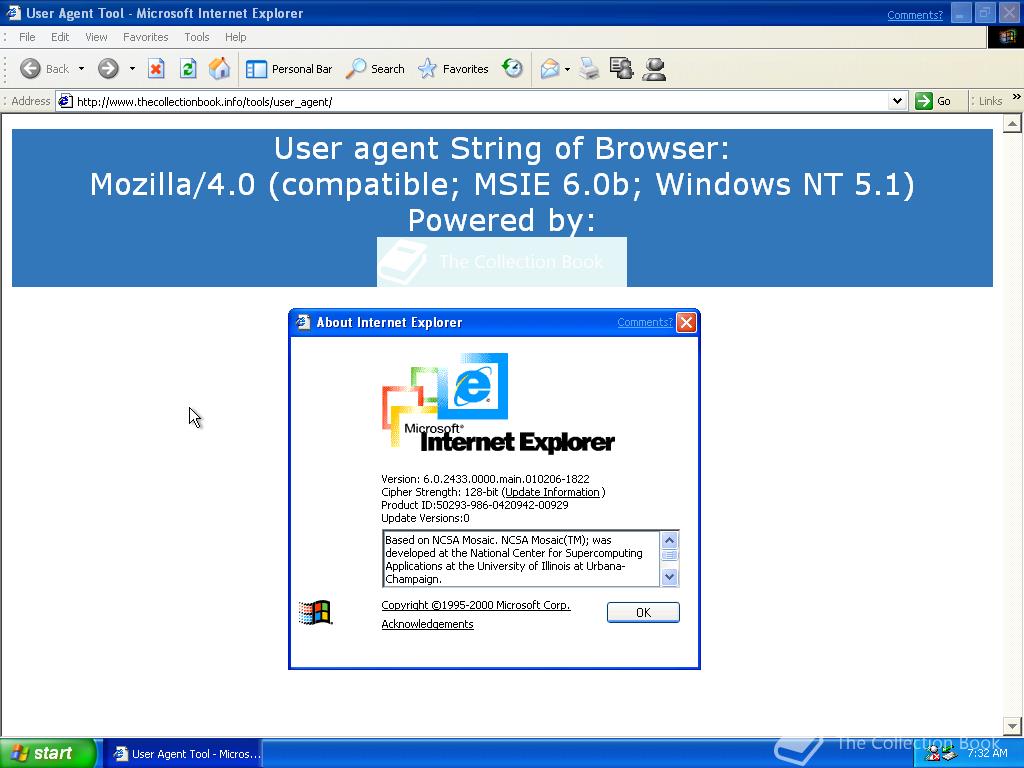1024x768 pixels.
Task: Expand the Address bar dropdown
Action: point(897,101)
